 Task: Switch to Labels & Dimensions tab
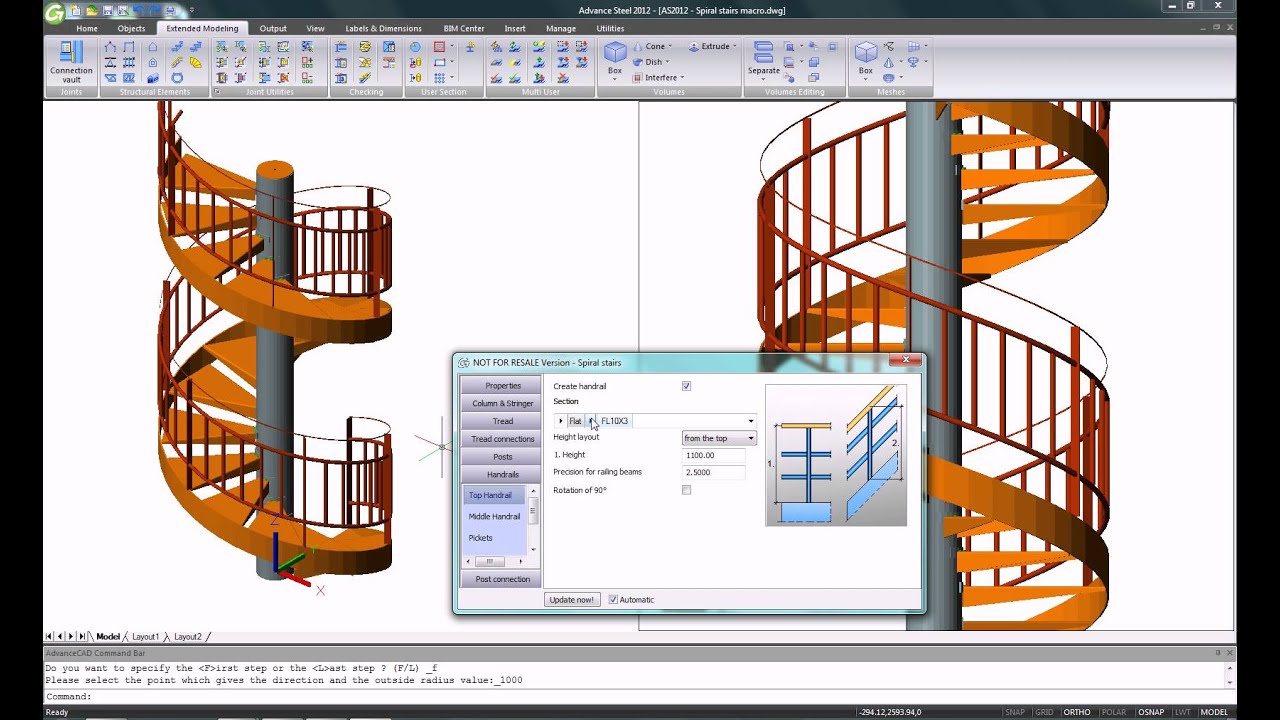[383, 28]
